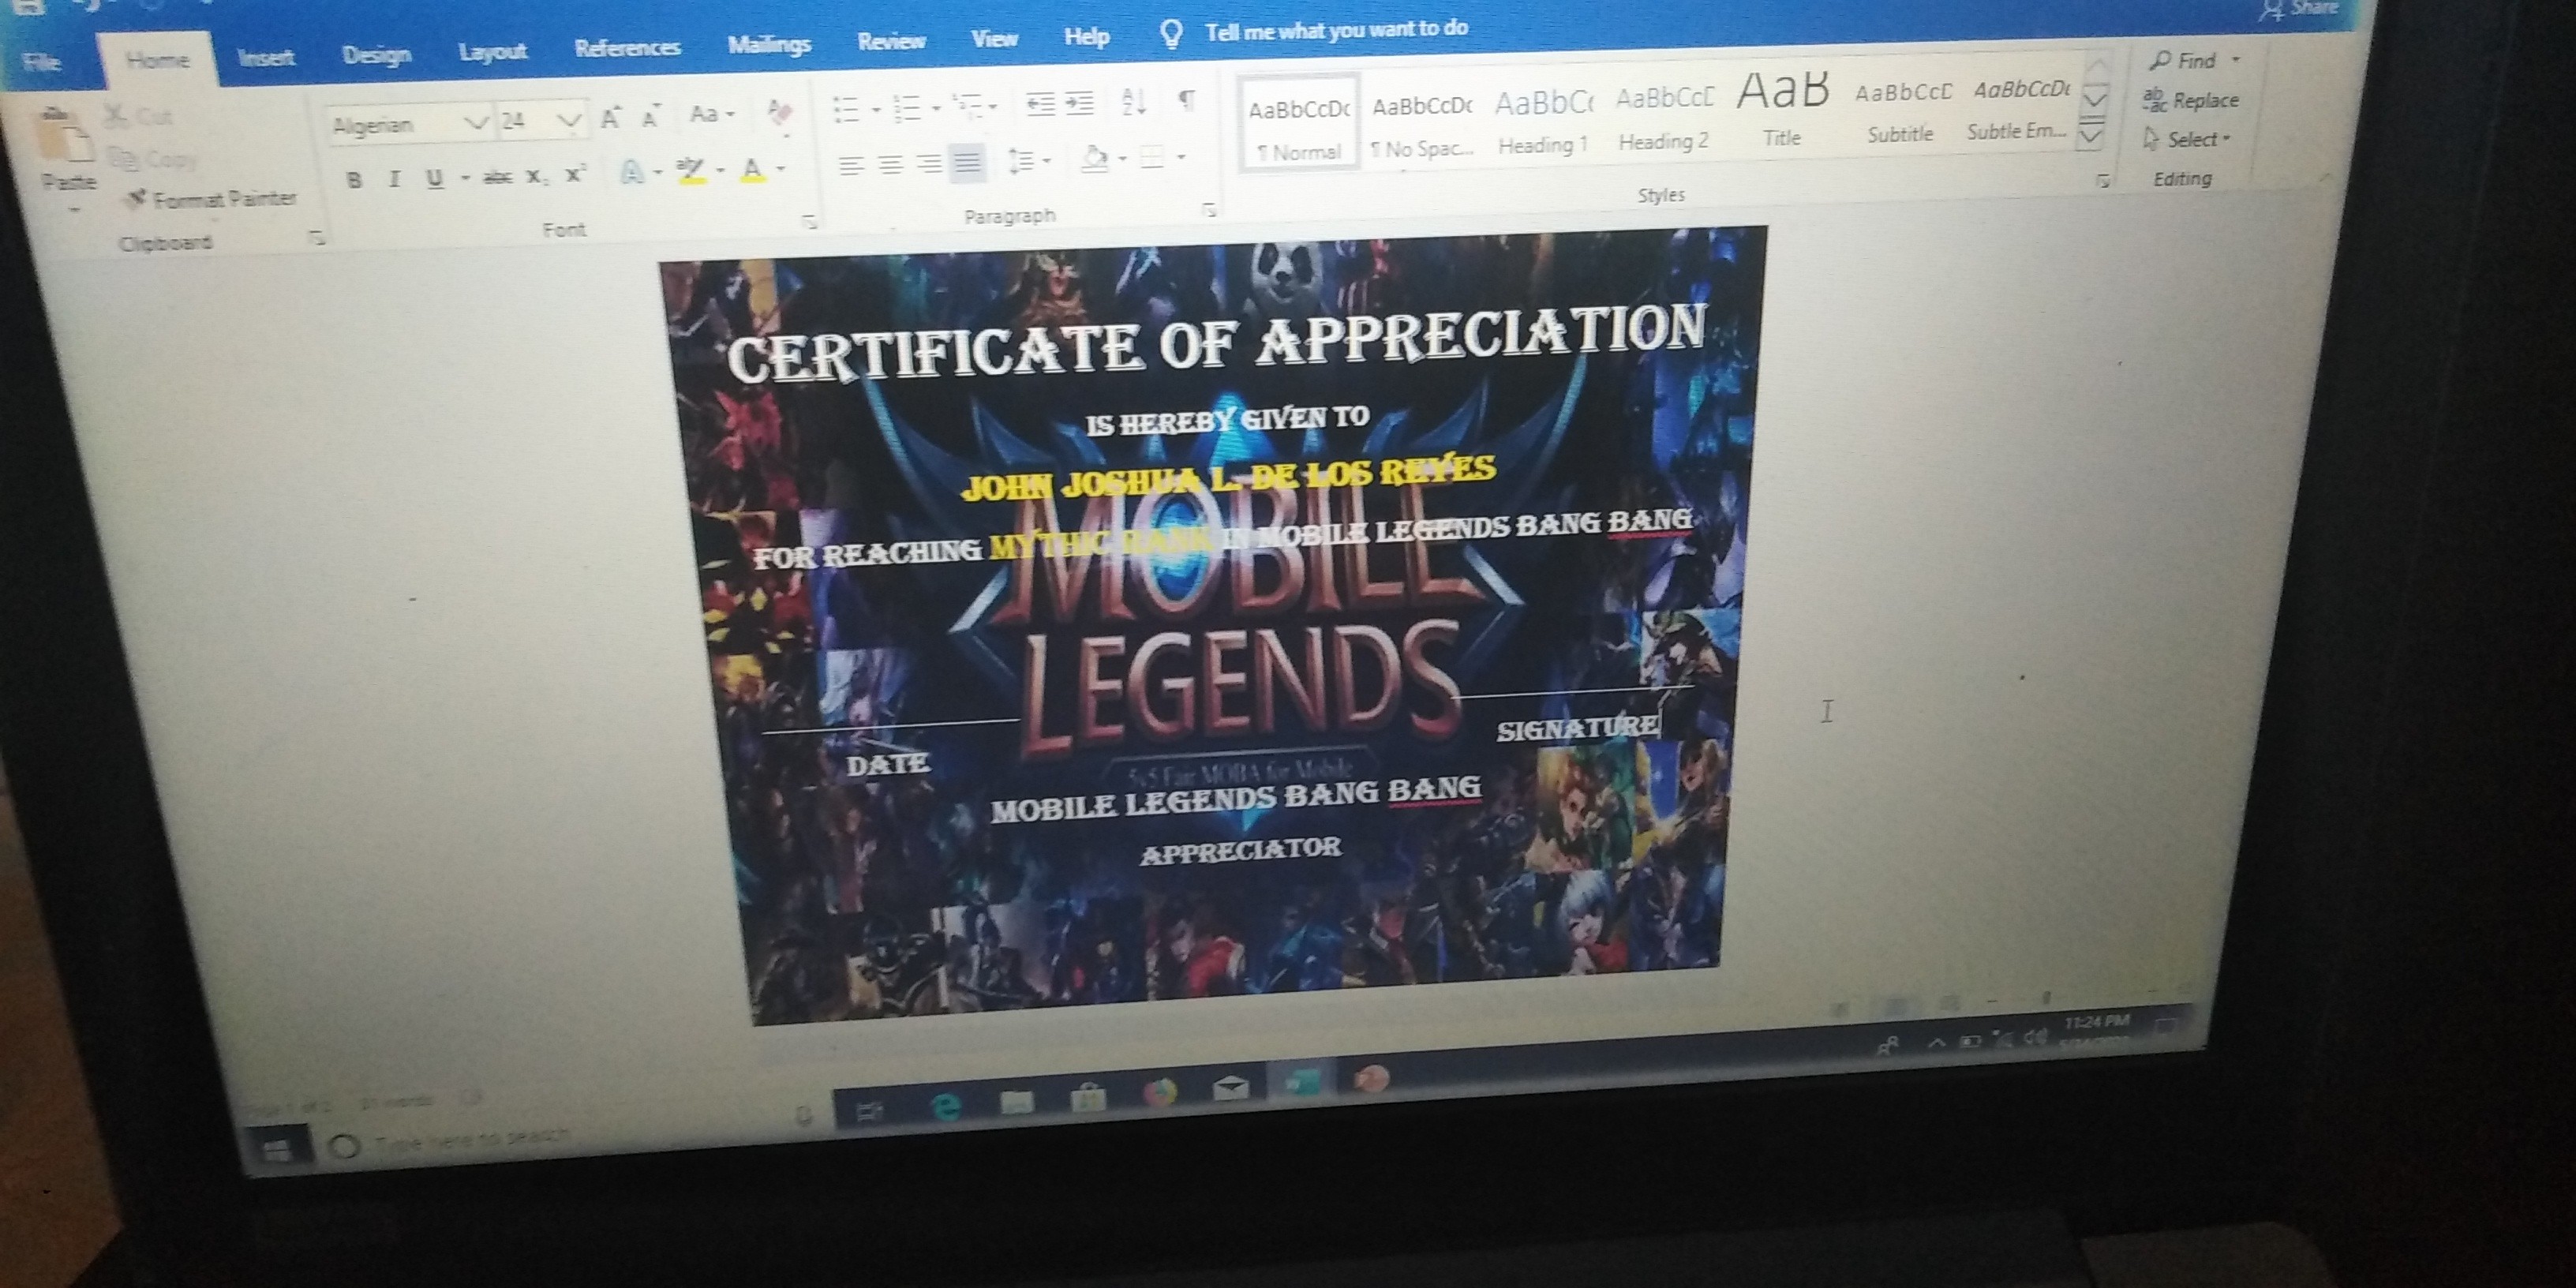The image size is (2576, 1288).
Task: Cut the selection with the scissors icon
Action: click(116, 117)
